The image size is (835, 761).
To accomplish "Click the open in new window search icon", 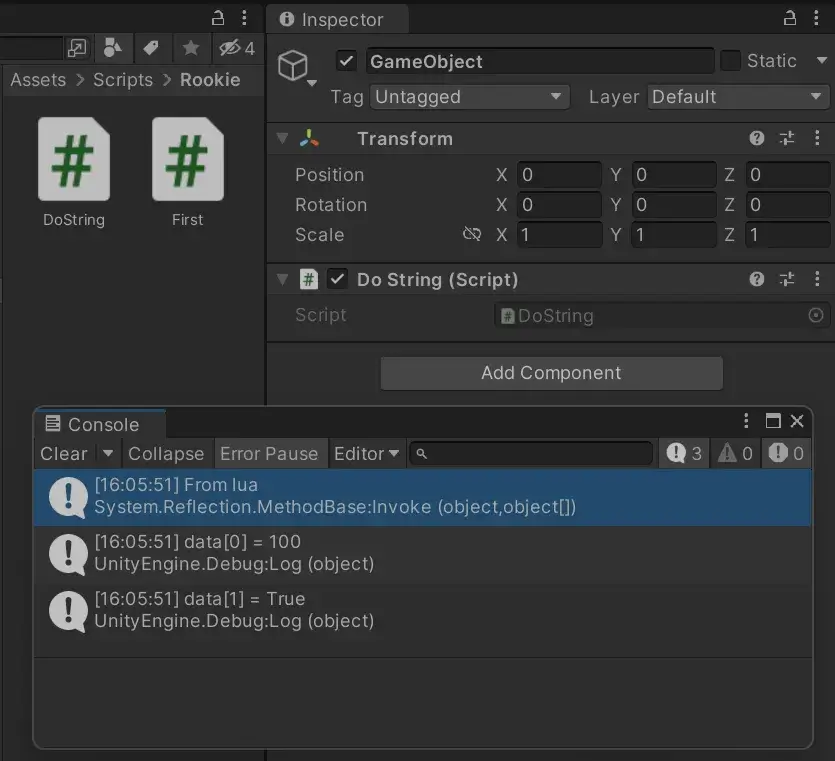I will click(x=77, y=48).
